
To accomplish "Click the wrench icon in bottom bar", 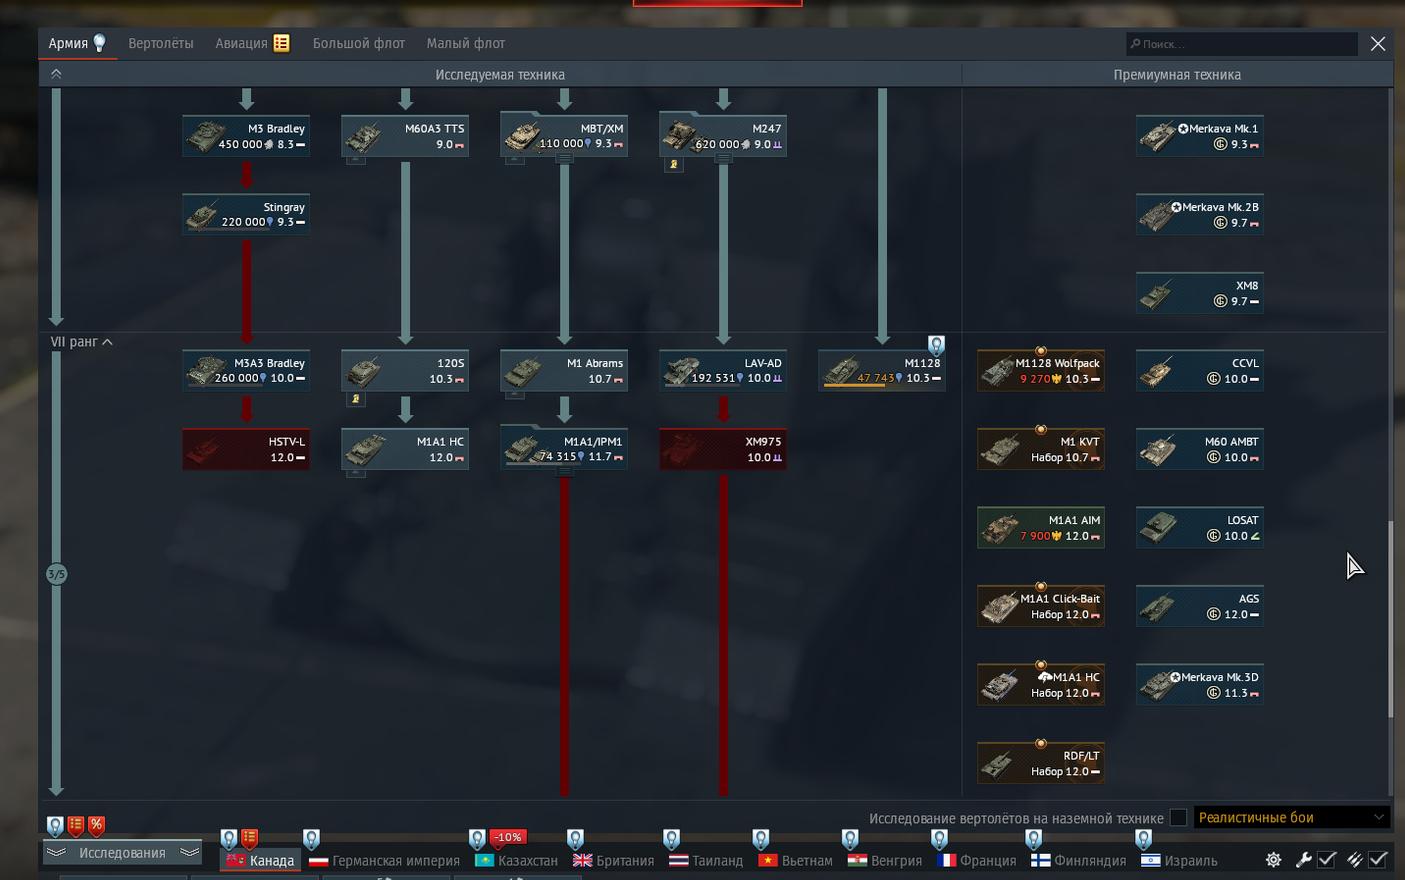I will point(1303,860).
